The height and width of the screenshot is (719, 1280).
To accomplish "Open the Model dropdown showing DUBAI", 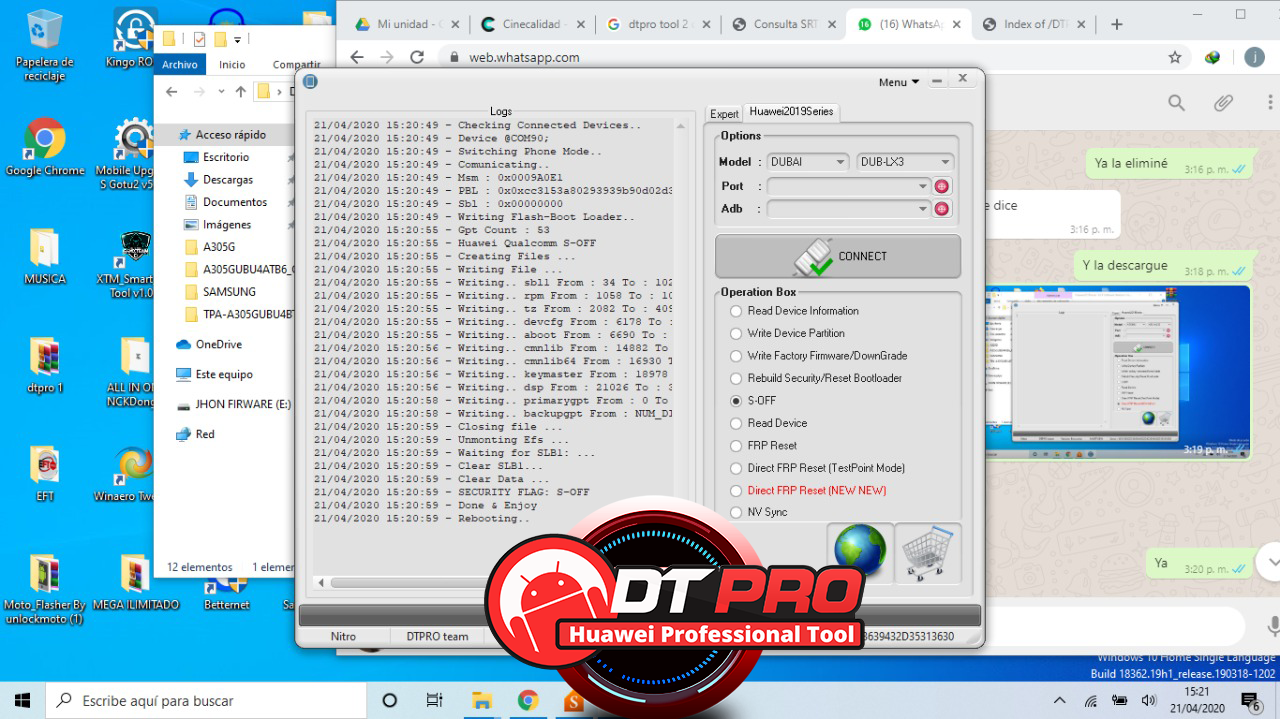I will [807, 162].
